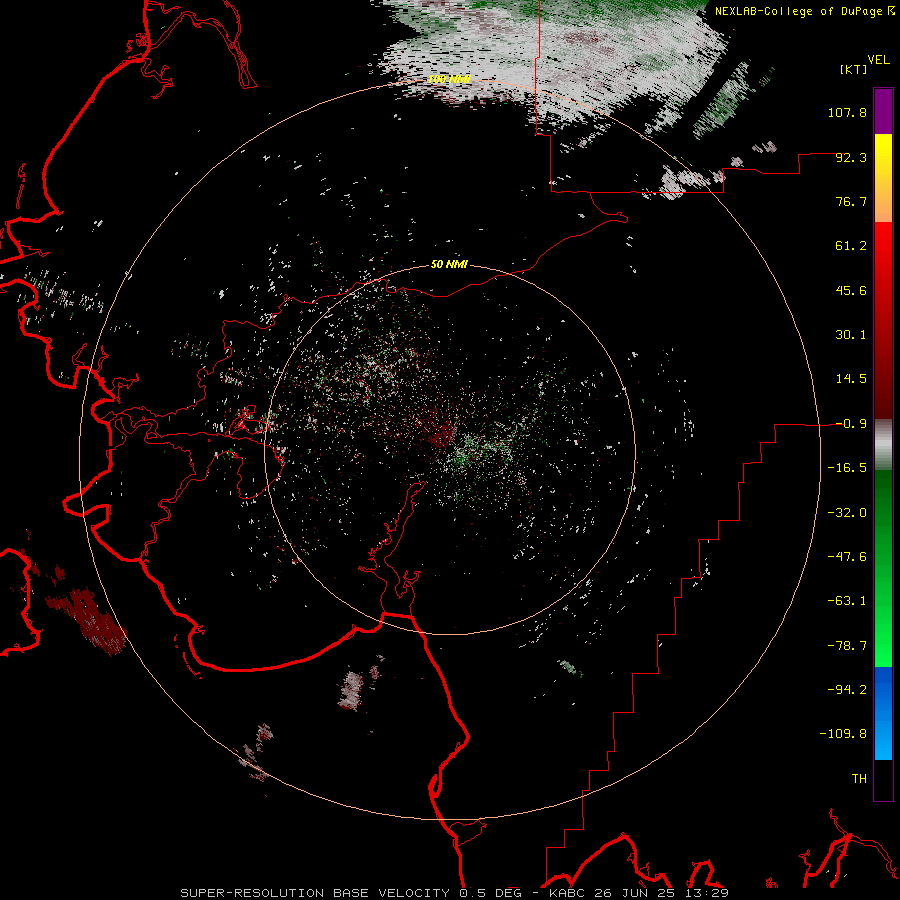The image size is (900, 900).
Task: Select the 14.5 velocity scale value
Action: coord(851,379)
